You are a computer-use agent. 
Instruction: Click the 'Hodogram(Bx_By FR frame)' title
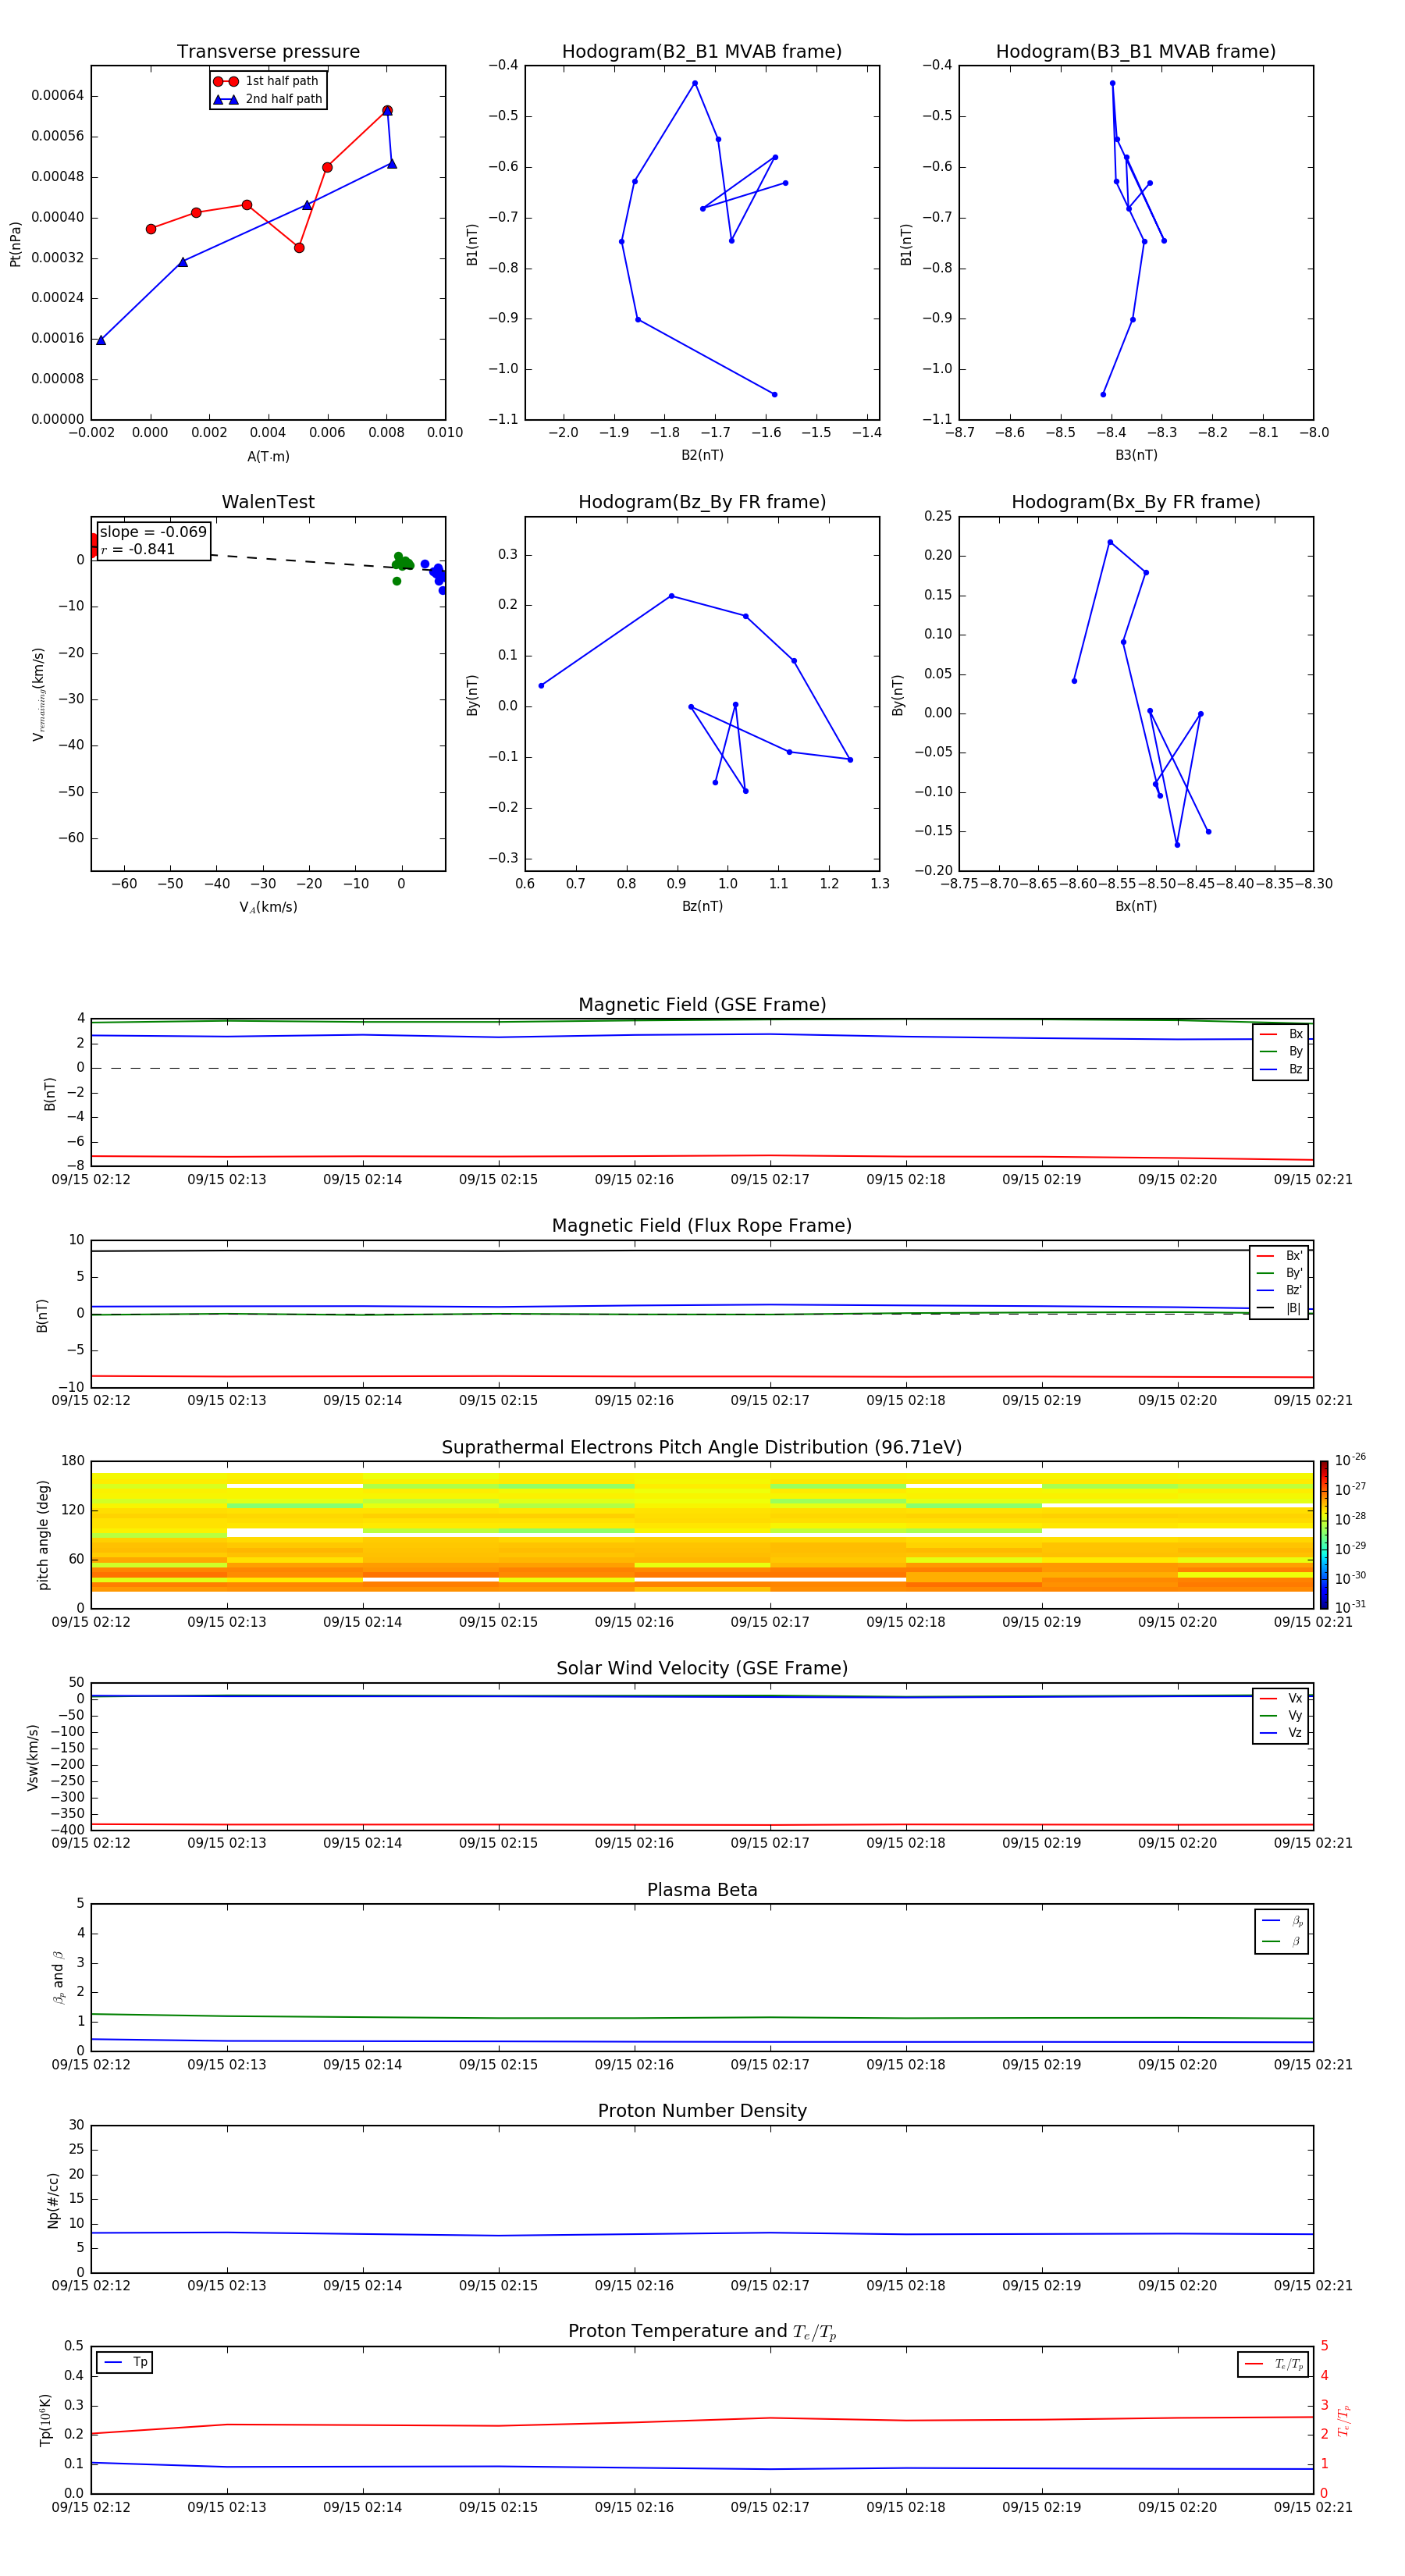(x=1136, y=502)
